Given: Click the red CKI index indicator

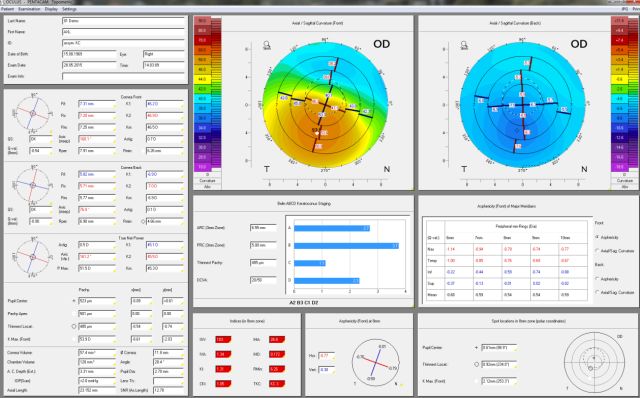Looking at the screenshot, I should pos(223,384).
